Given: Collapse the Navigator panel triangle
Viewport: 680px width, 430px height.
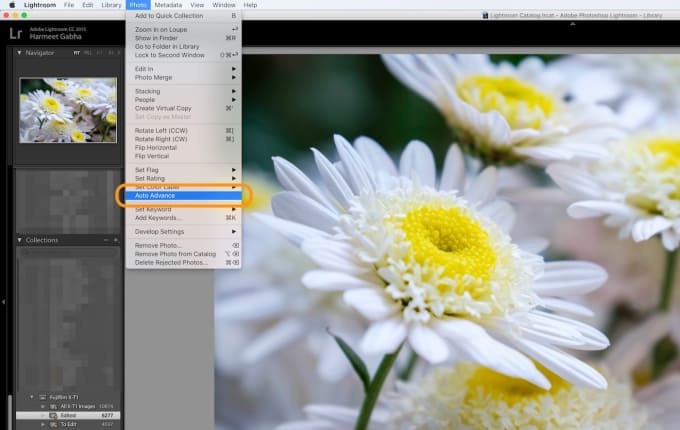Looking at the screenshot, I should pyautogui.click(x=19, y=52).
